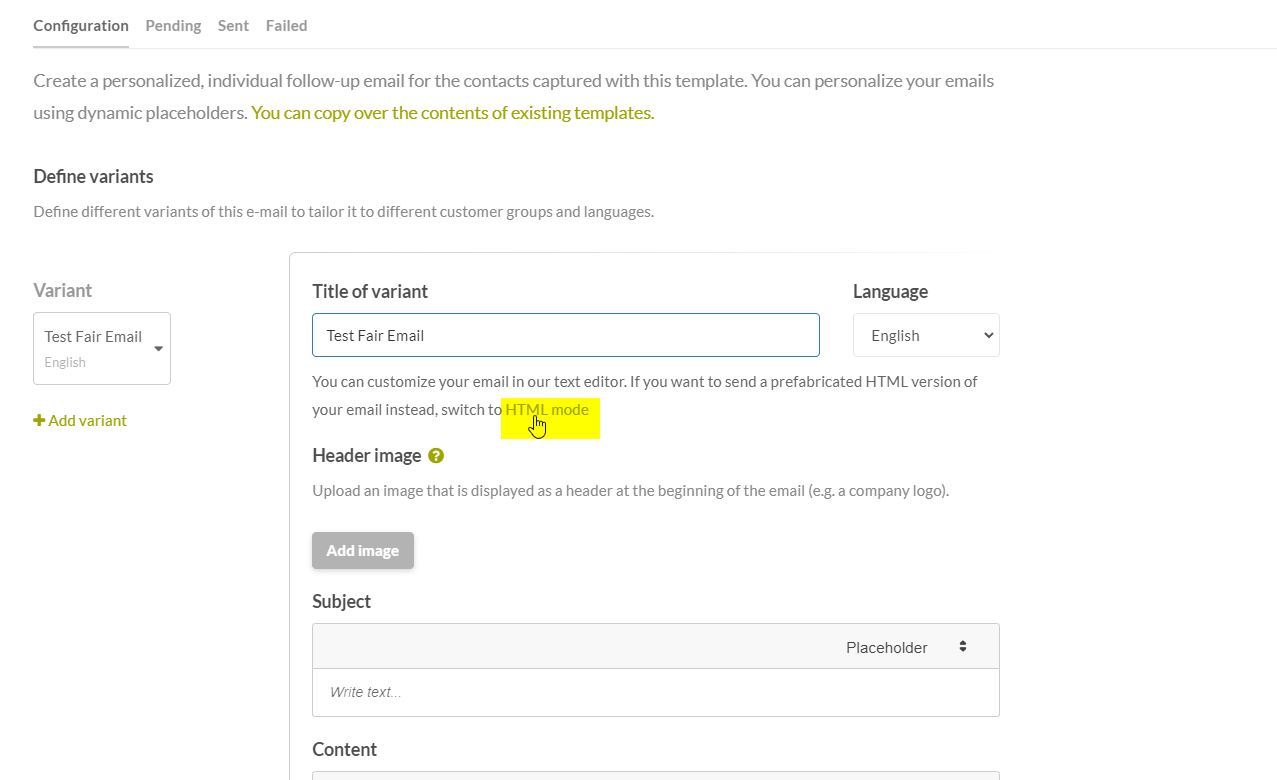Go to the Failed tab
This screenshot has width=1277, height=780.
point(286,26)
